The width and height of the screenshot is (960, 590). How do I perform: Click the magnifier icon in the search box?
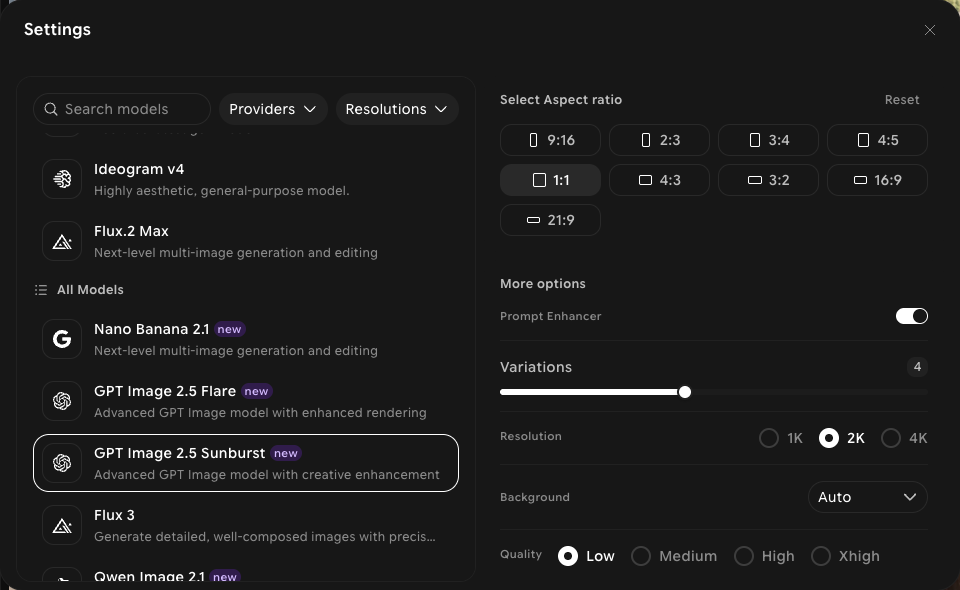click(x=51, y=109)
